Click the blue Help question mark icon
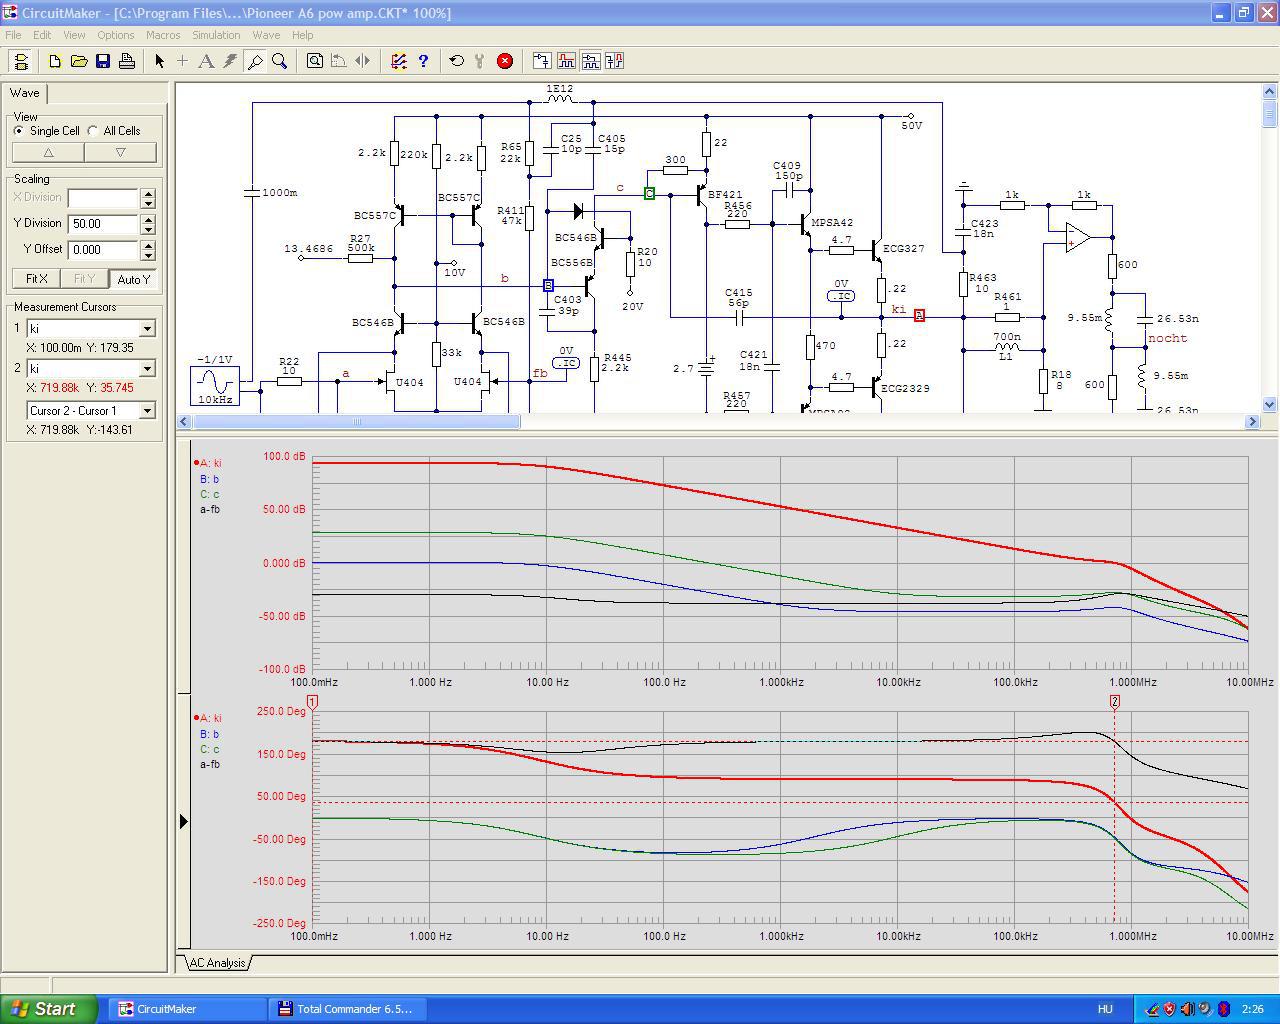1280x1024 pixels. click(x=423, y=61)
